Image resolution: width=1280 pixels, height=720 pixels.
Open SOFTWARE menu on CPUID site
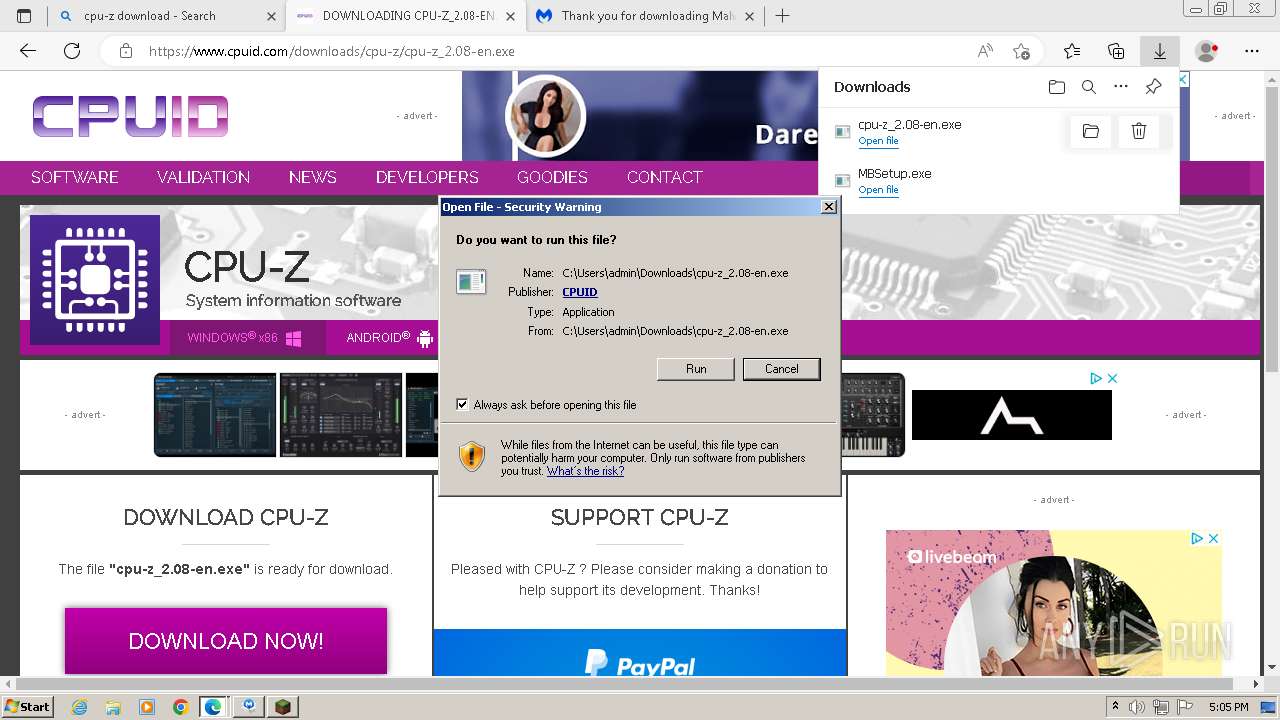(x=74, y=177)
